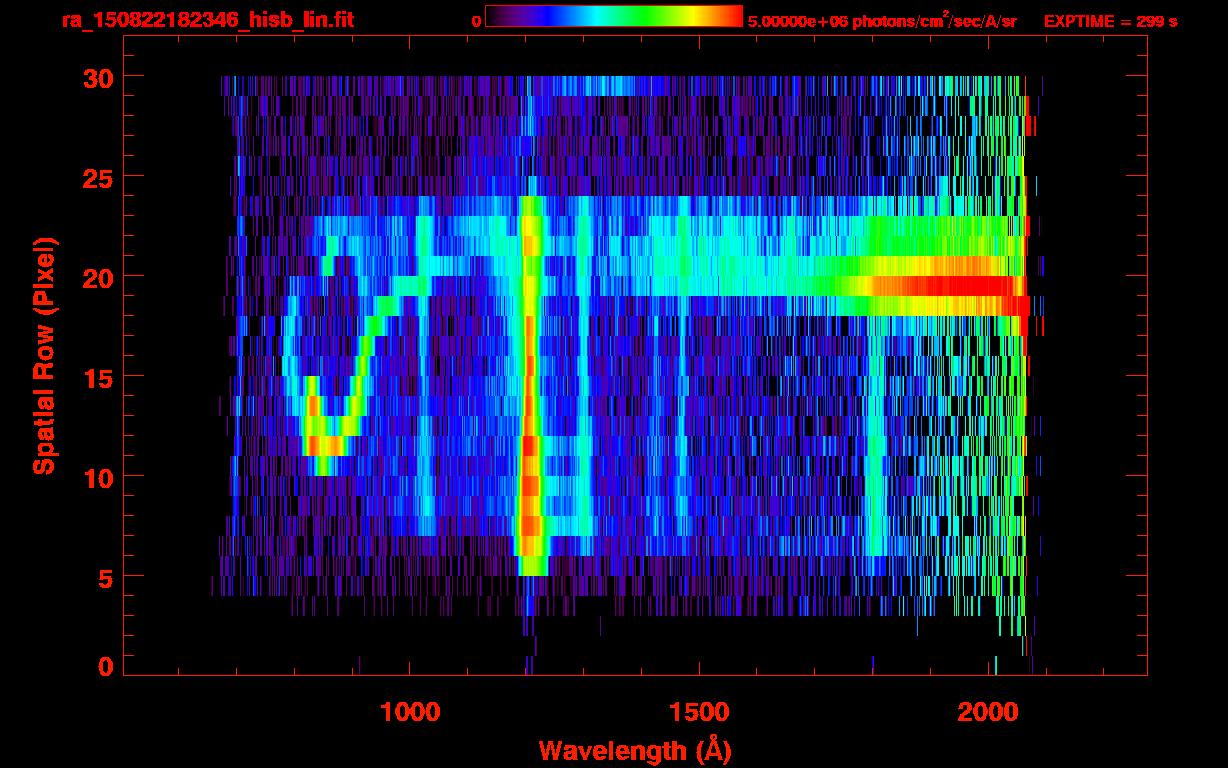Viewport: 1228px width, 768px height.
Task: Click the Spatial Row (Pixel) axis label
Action: click(44, 356)
